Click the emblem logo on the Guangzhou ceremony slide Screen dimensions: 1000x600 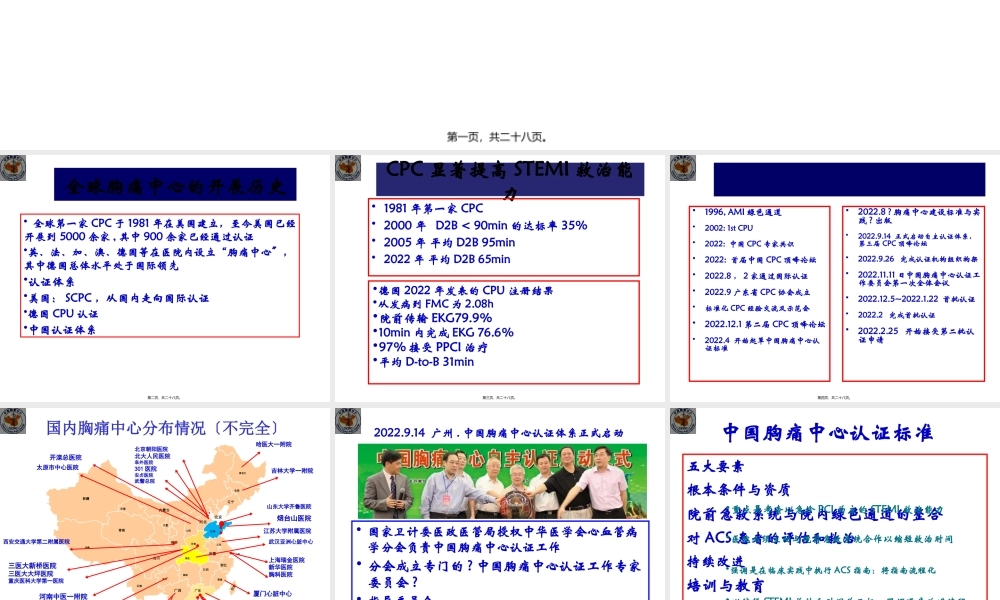[x=346, y=422]
